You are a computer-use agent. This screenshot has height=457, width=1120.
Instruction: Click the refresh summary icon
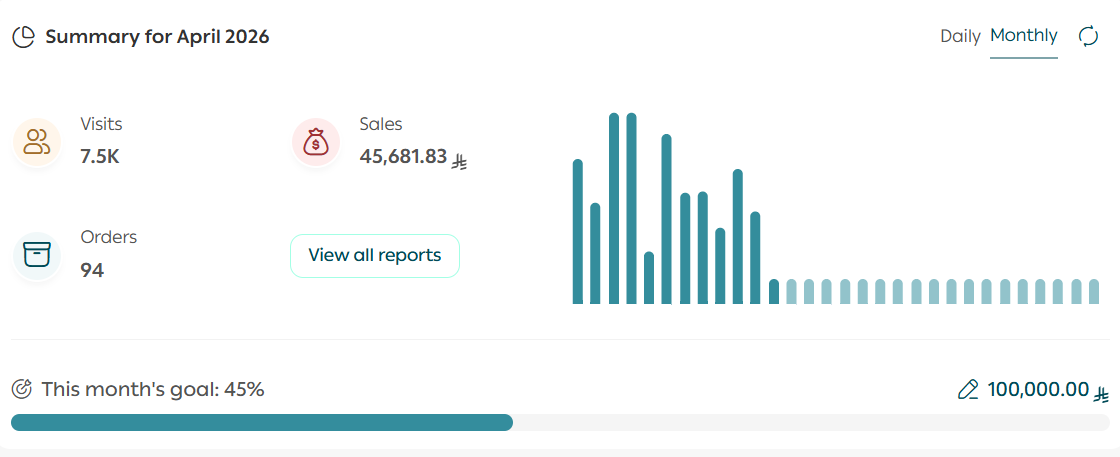pos(1088,36)
